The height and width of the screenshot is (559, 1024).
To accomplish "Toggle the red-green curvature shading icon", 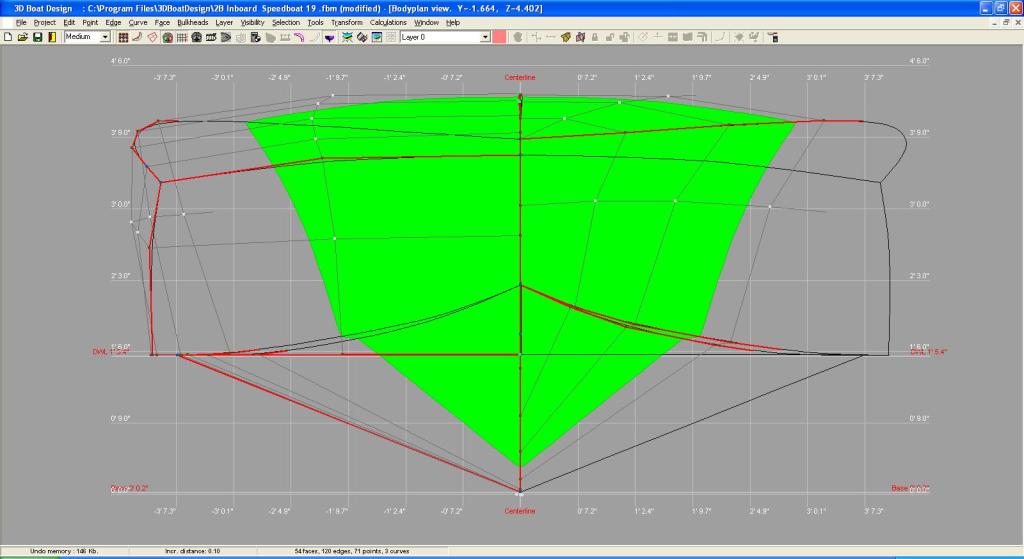I will 167,37.
